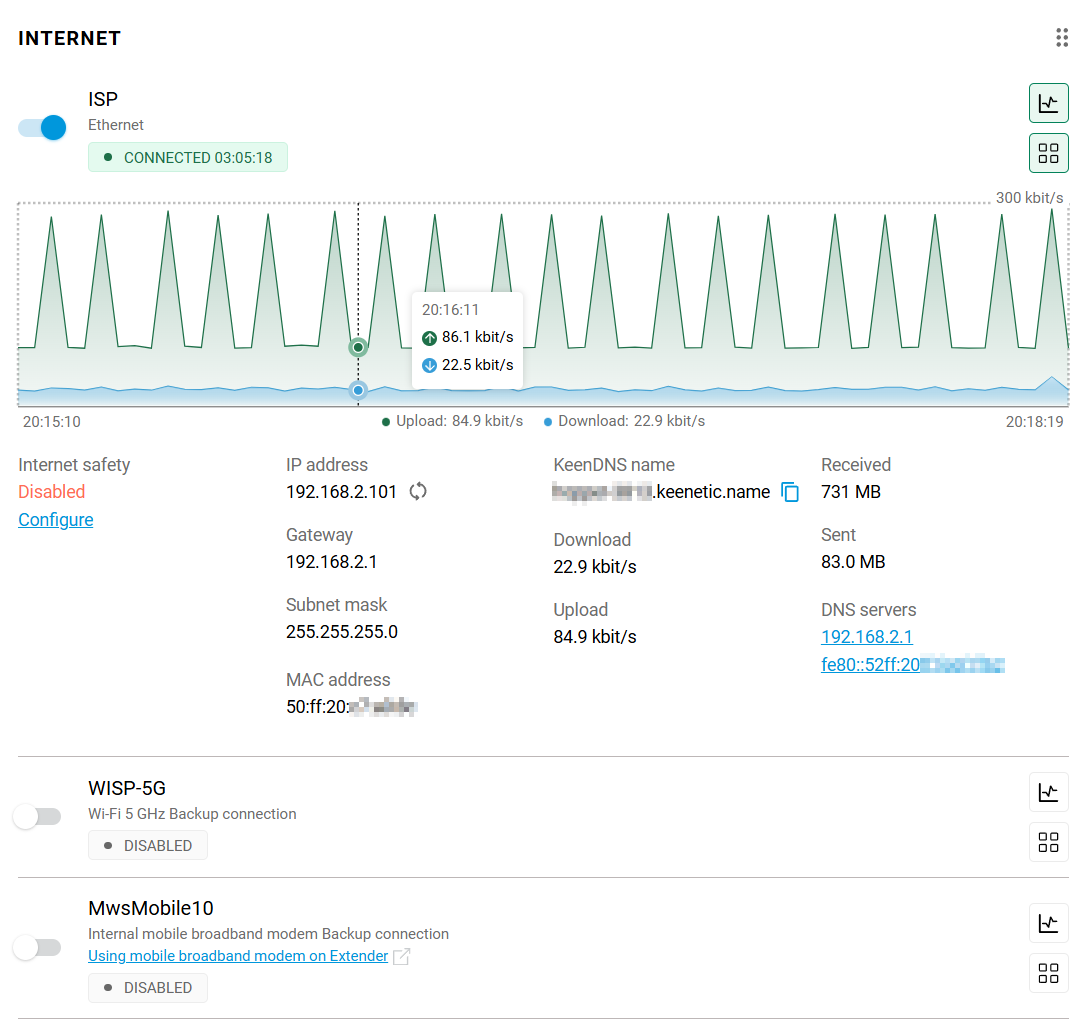Click the ISP details grid icon

(1048, 153)
